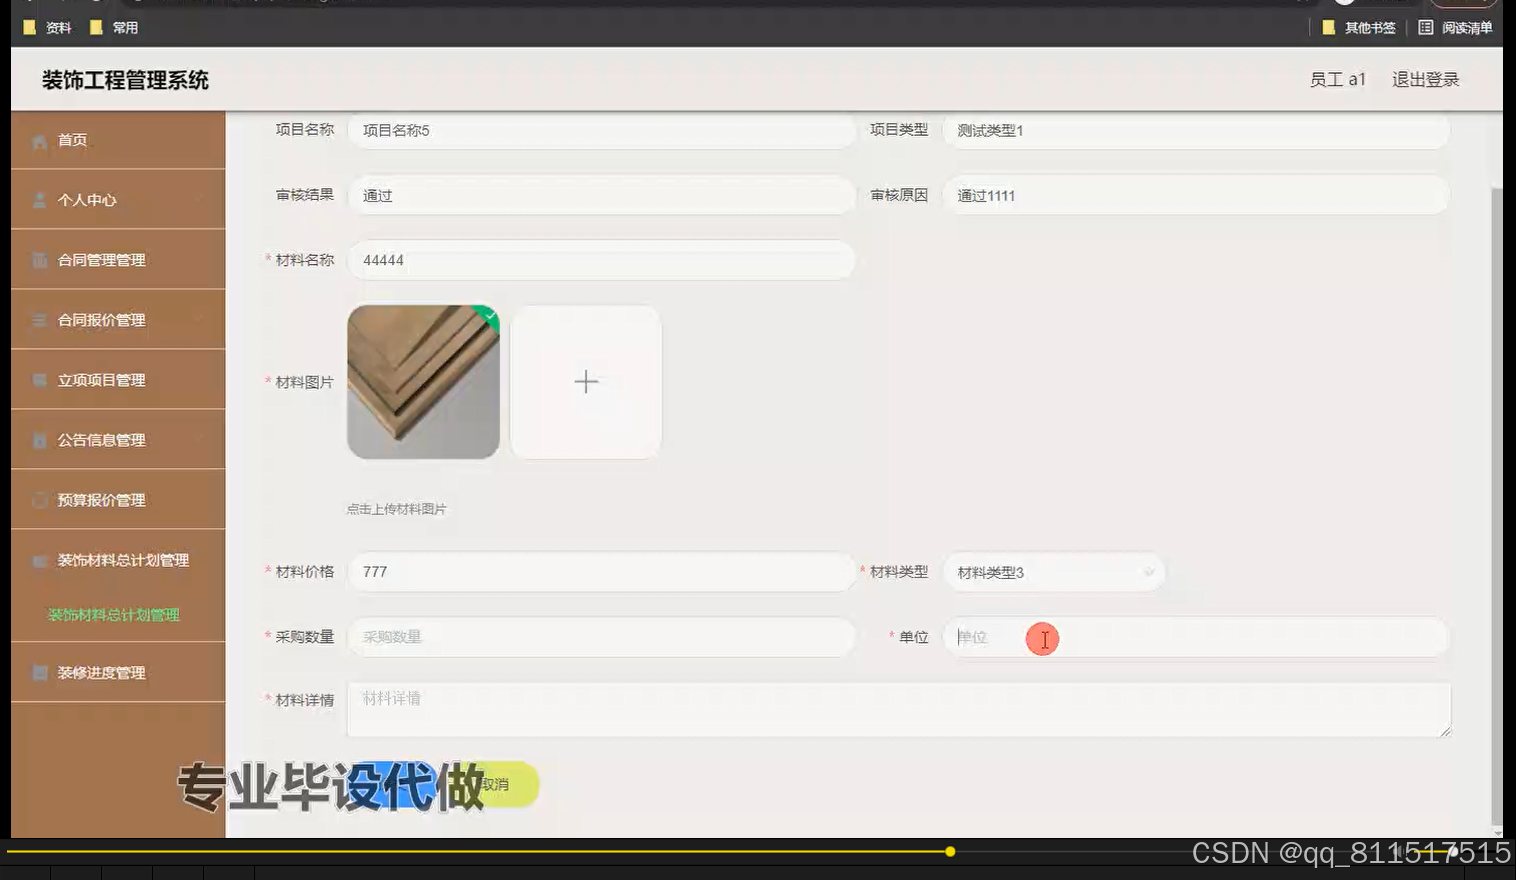Click the 个人中心 person icon

[x=39, y=200]
